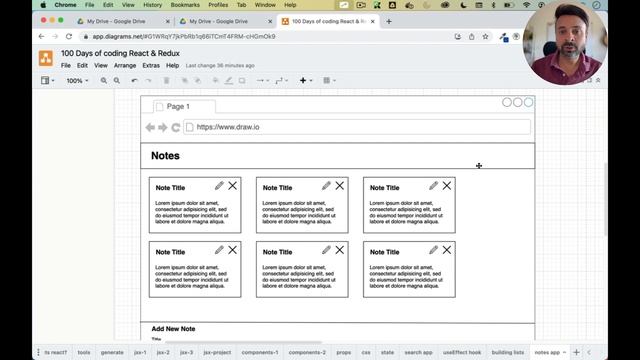The height and width of the screenshot is (360, 640).
Task: Open Chrome menu in macOS menu bar
Action: [x=65, y=5]
